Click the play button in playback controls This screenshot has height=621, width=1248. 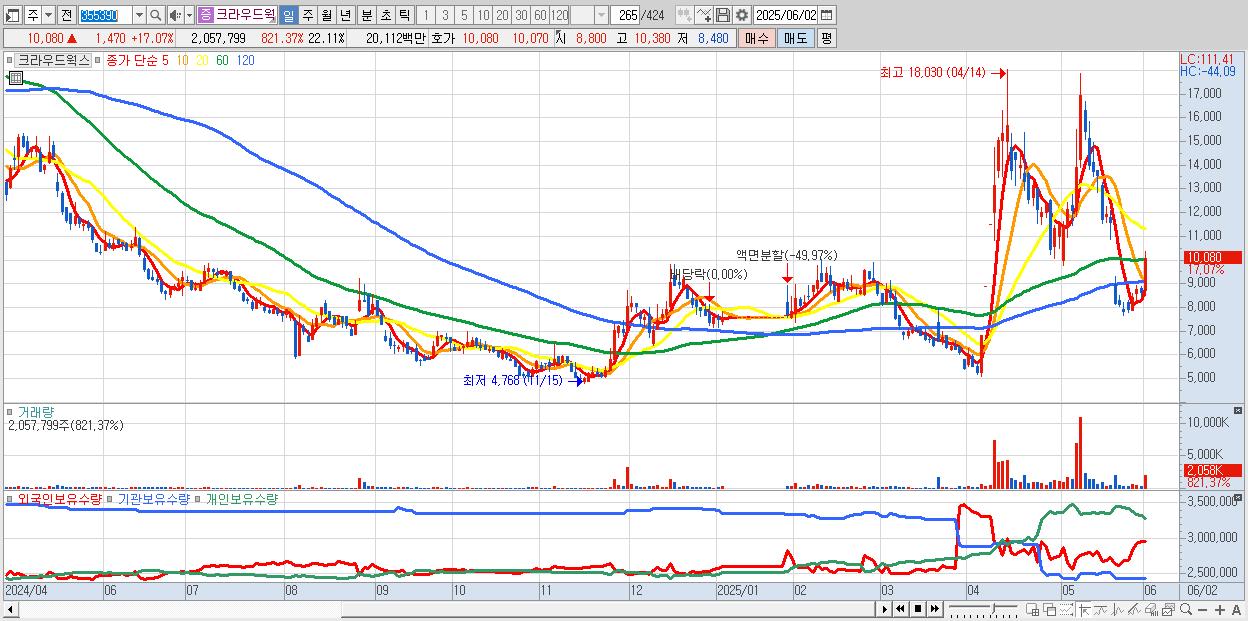[885, 609]
